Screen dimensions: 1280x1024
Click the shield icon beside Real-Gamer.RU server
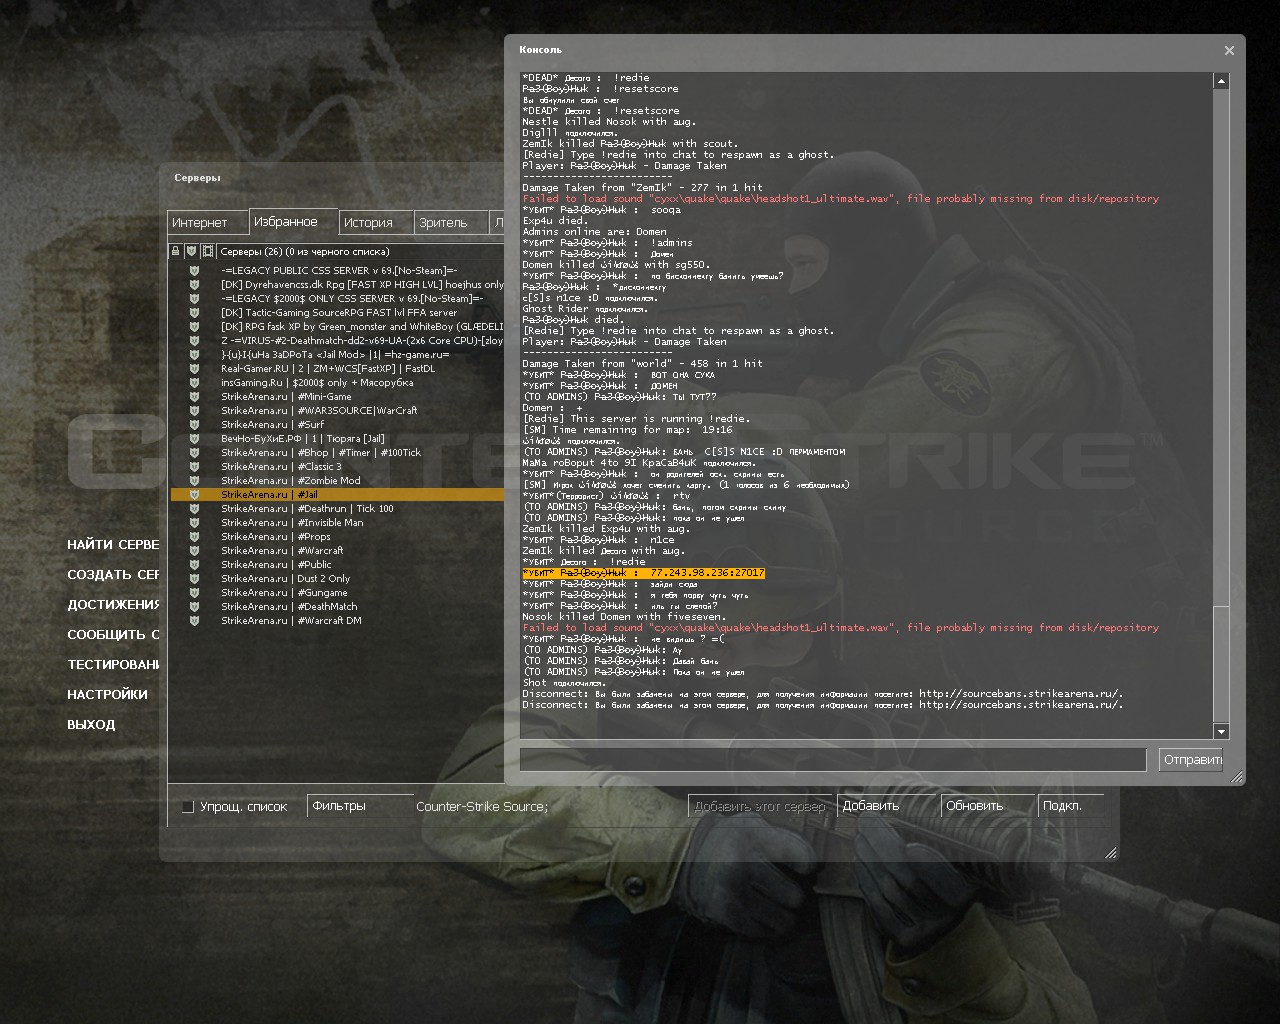coord(194,369)
